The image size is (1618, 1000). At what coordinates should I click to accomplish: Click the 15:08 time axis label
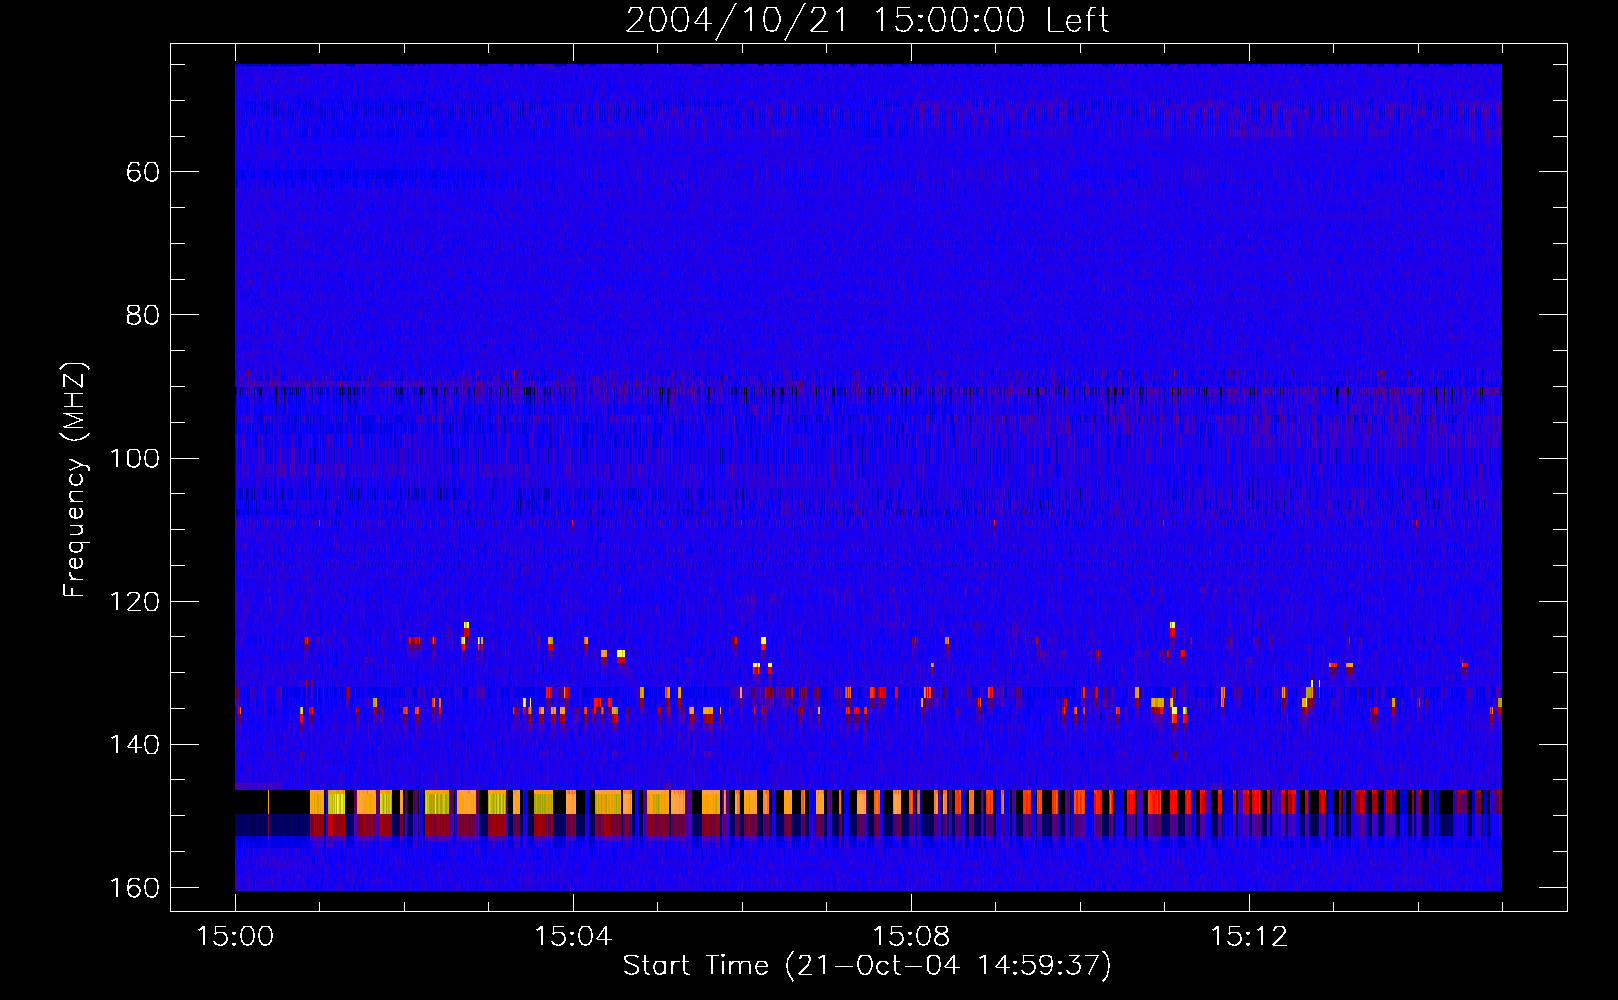pyautogui.click(x=911, y=936)
